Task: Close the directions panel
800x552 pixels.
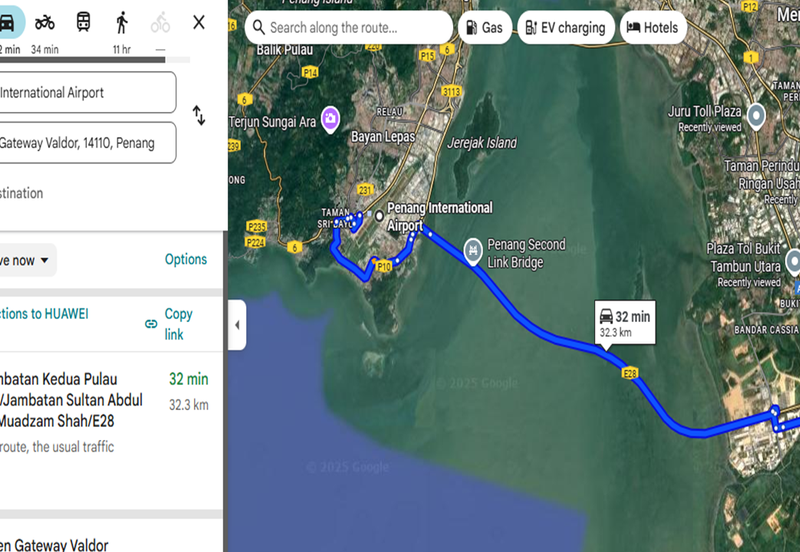Action: pyautogui.click(x=199, y=22)
